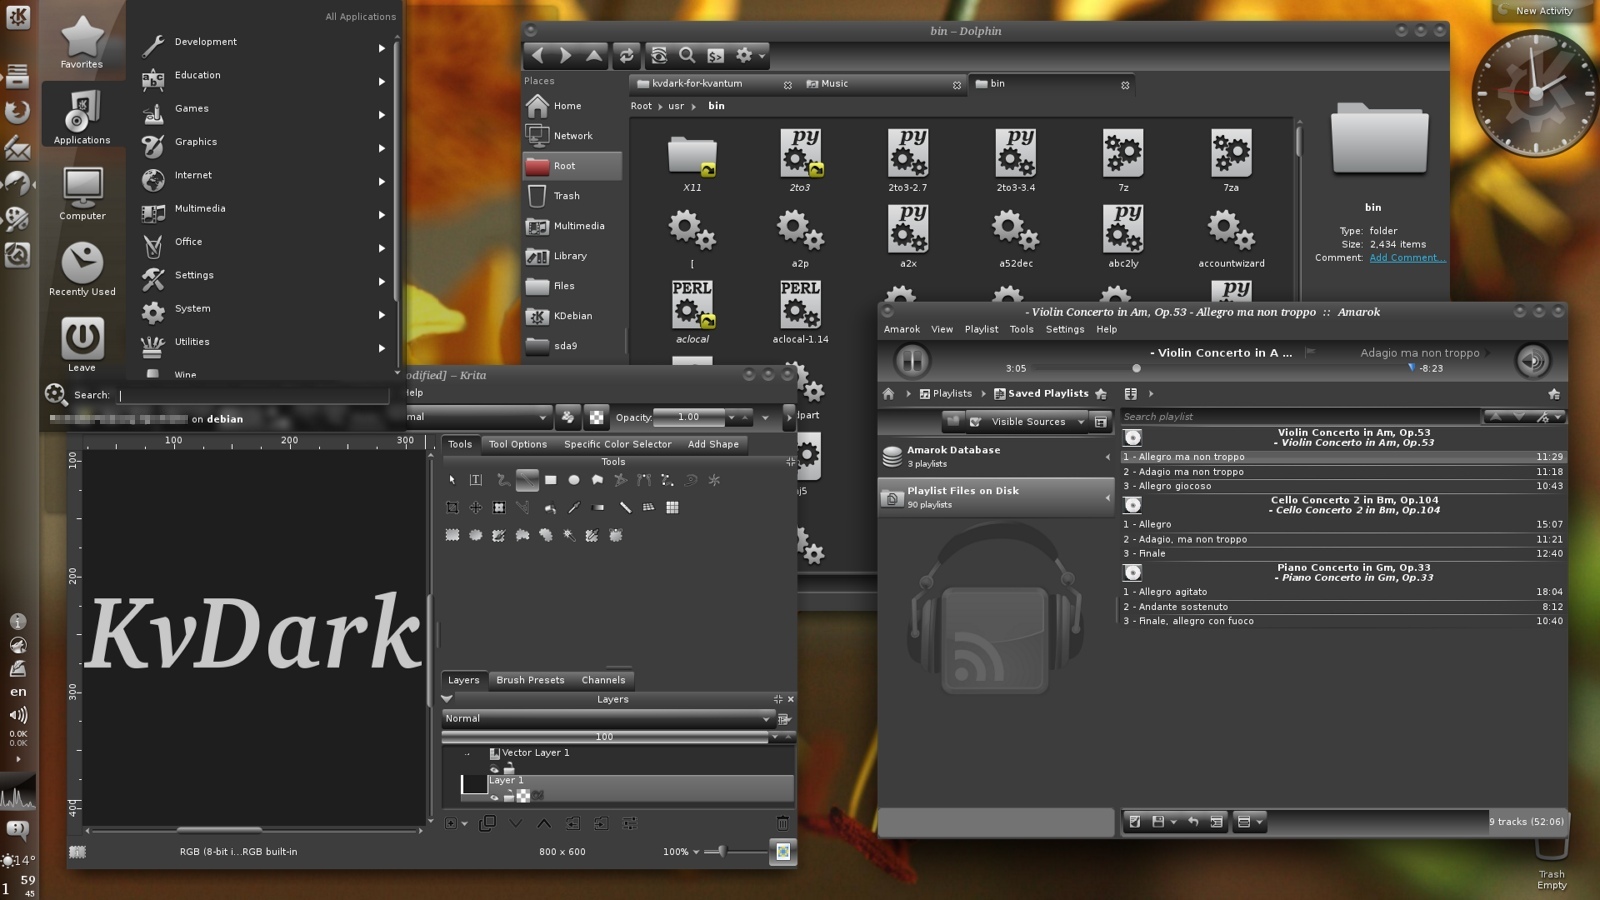The width and height of the screenshot is (1600, 900).
Task: Click Recently Used in the launcher
Action: click(x=82, y=269)
